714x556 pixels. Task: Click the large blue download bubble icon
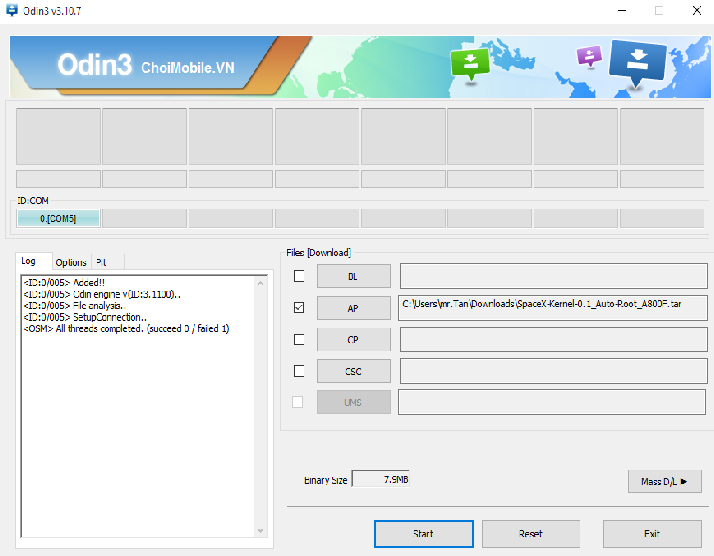(638, 63)
